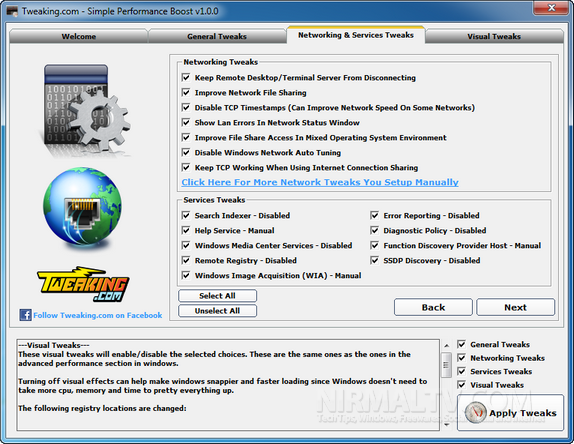The height and width of the screenshot is (444, 574).
Task: Uncheck Improve Network File Sharing
Action: (x=186, y=92)
